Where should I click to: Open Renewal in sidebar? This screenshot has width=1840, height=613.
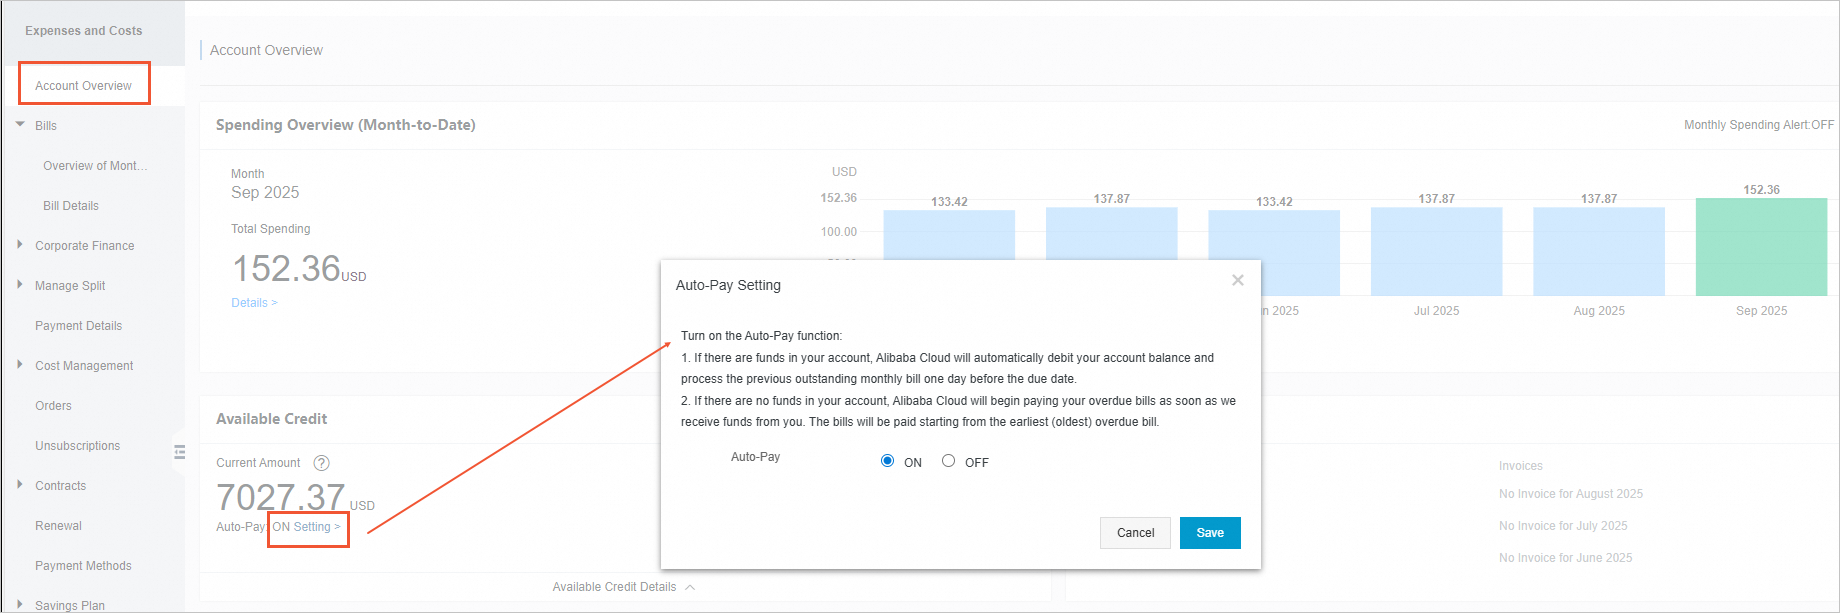tap(58, 526)
